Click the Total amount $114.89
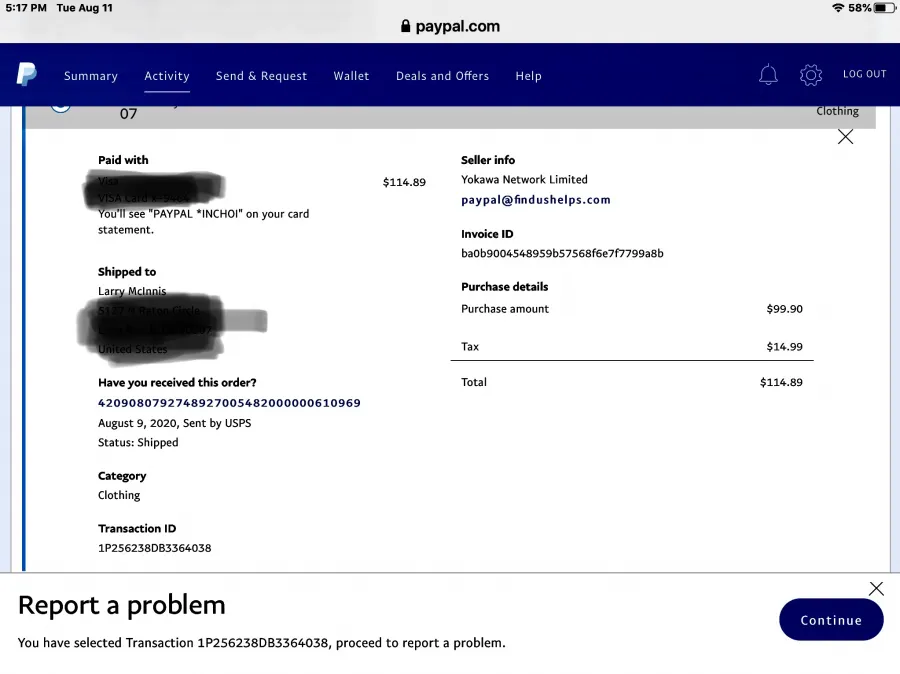This screenshot has width=900, height=674. [781, 382]
